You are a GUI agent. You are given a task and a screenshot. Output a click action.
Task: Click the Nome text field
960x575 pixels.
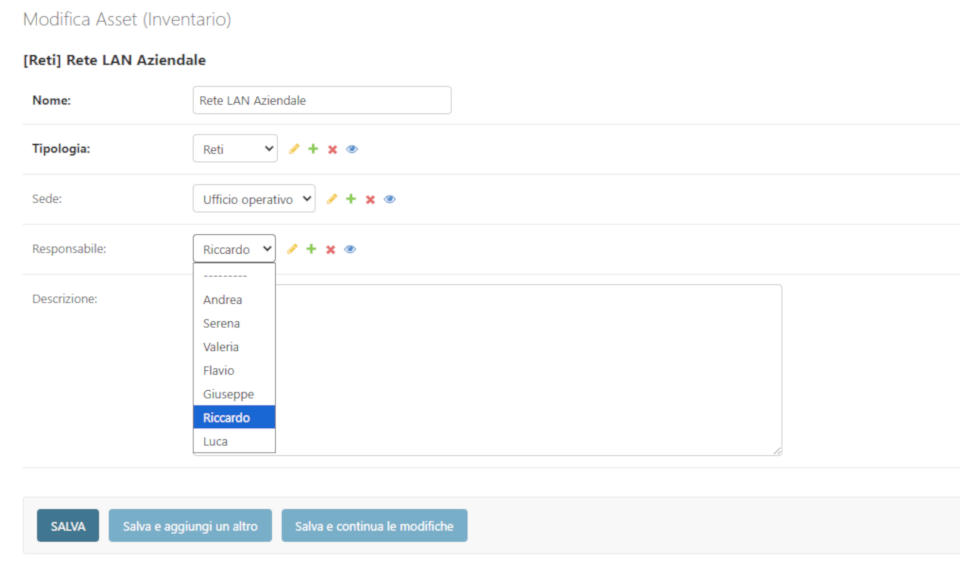pyautogui.click(x=321, y=100)
